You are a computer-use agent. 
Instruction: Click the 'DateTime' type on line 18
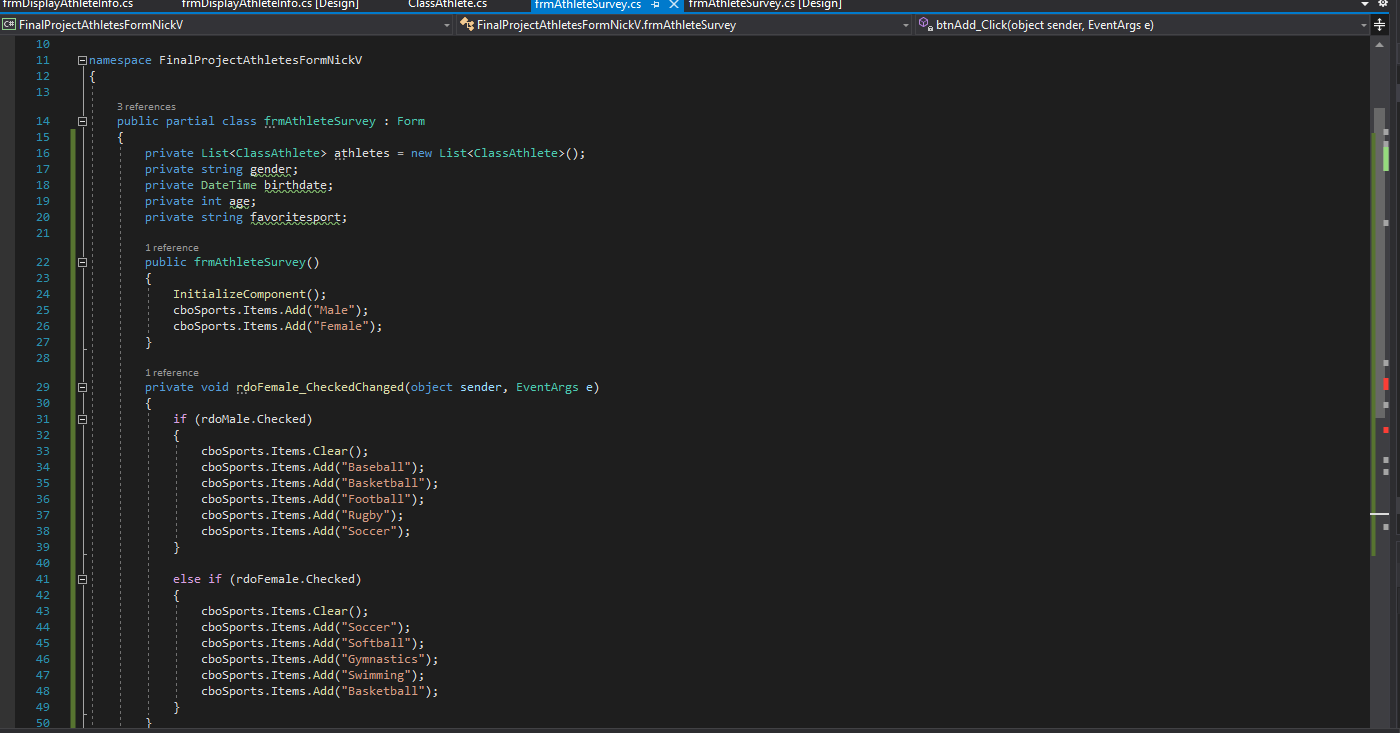point(229,186)
